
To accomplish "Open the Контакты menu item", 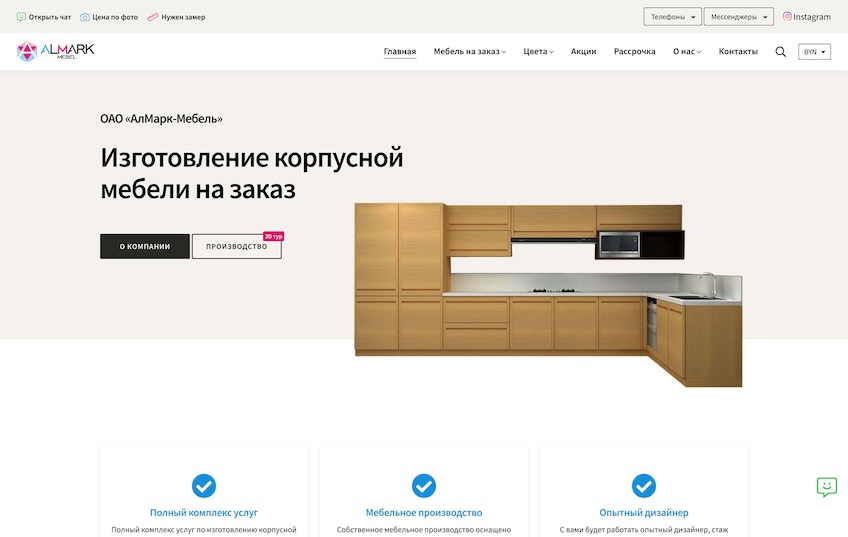I will 738,51.
